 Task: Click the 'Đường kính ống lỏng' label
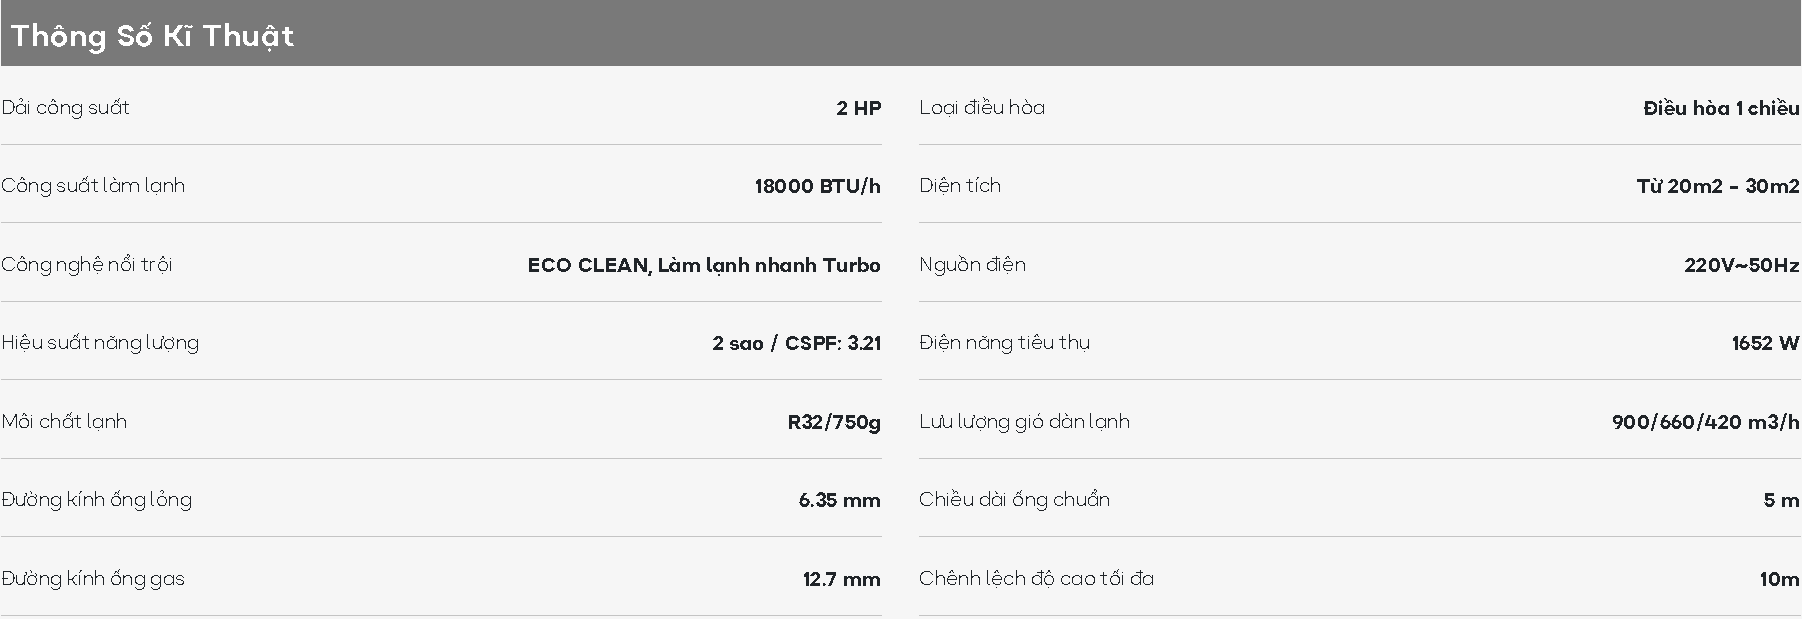click(97, 500)
